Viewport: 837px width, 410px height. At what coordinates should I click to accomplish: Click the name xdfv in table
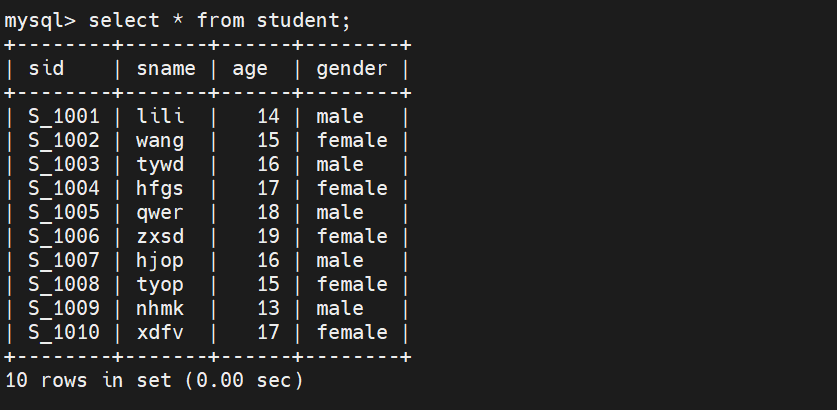(160, 333)
